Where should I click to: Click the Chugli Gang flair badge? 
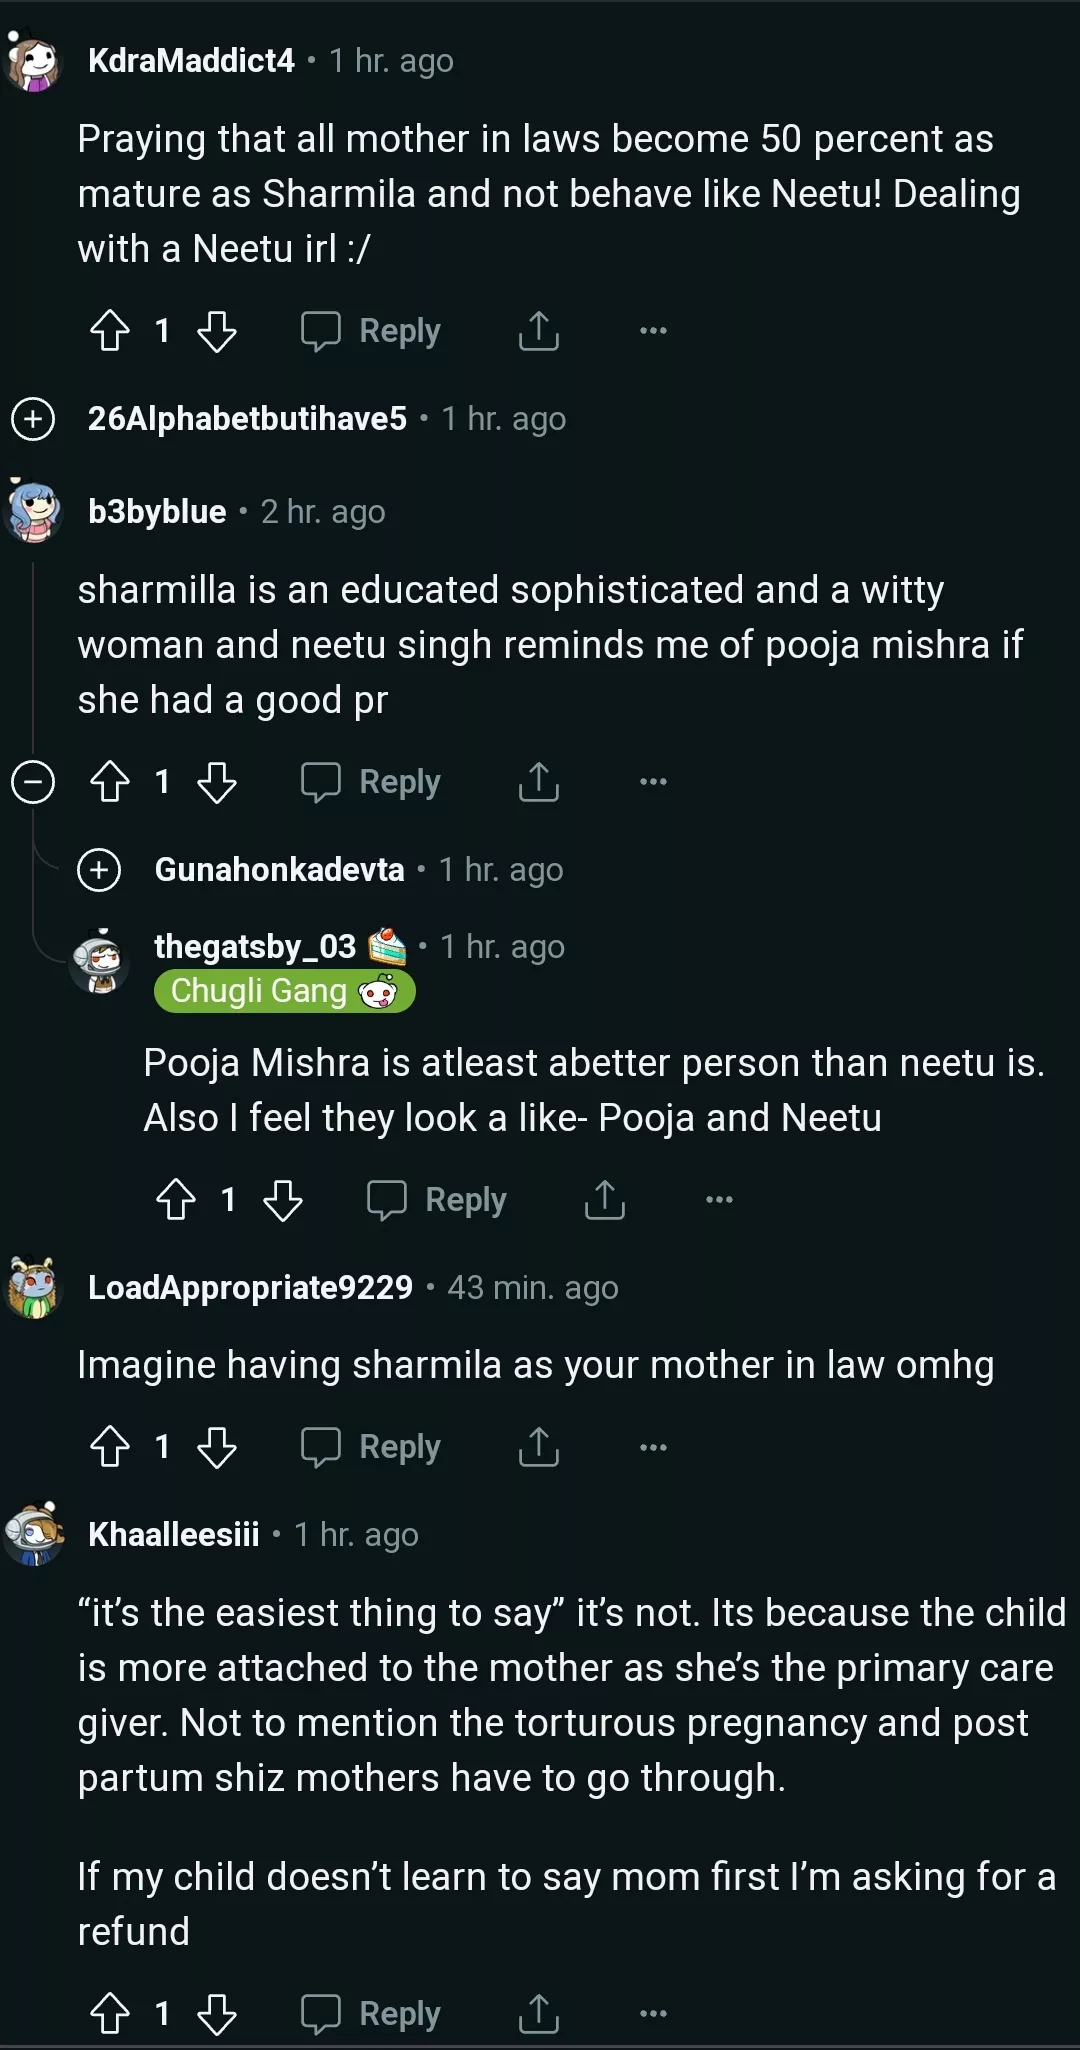(x=284, y=991)
